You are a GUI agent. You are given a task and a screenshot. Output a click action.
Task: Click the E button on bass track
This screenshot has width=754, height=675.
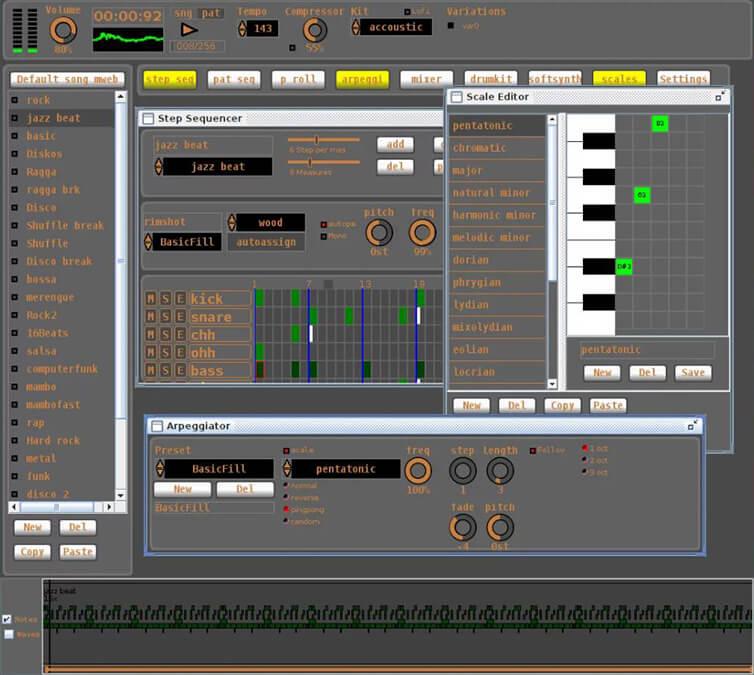(x=180, y=371)
